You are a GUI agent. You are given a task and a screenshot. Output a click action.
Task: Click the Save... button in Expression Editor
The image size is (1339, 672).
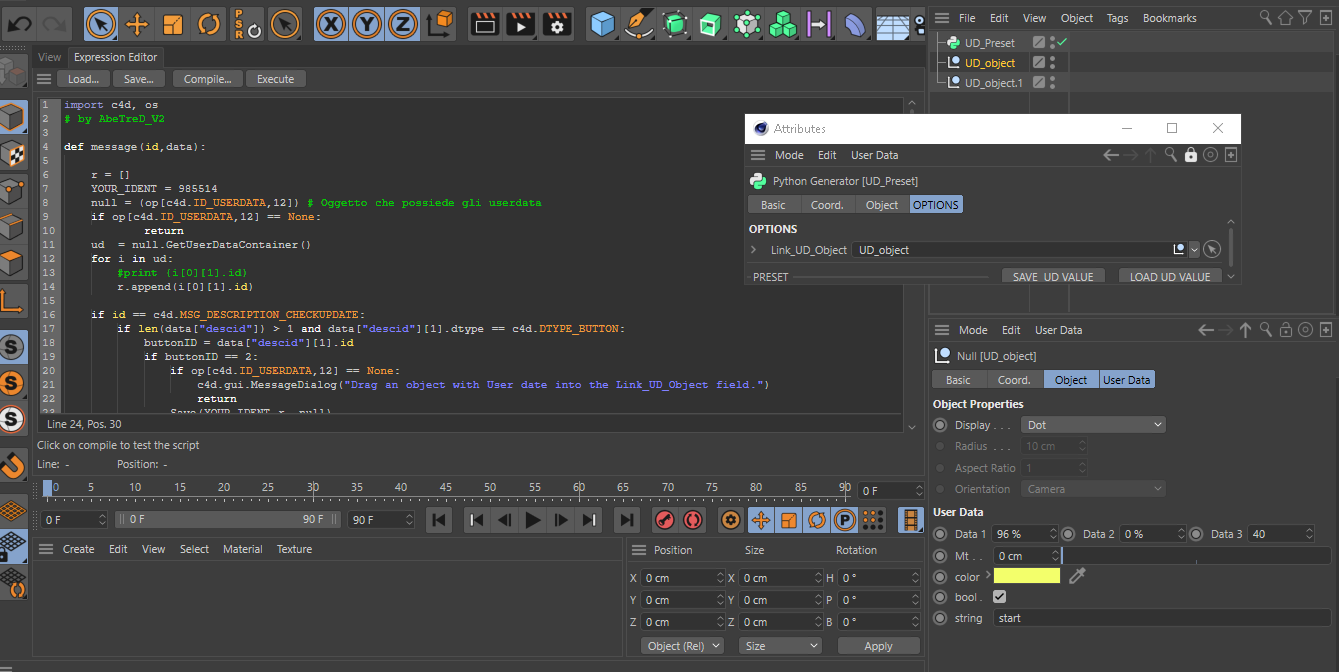(x=139, y=79)
